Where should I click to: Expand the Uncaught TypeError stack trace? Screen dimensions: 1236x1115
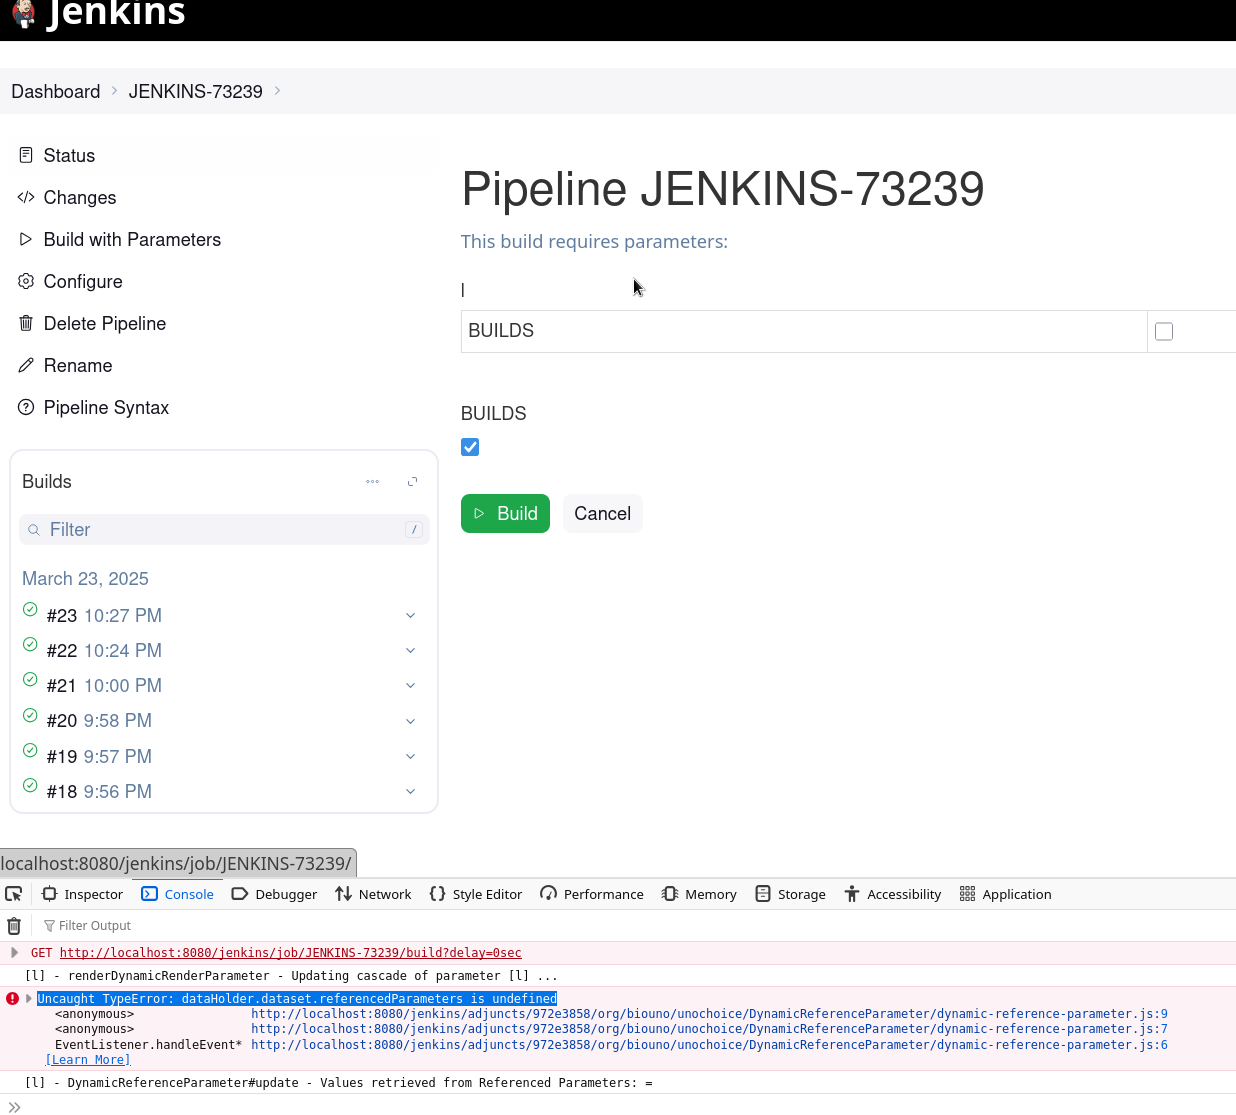[x=29, y=999]
